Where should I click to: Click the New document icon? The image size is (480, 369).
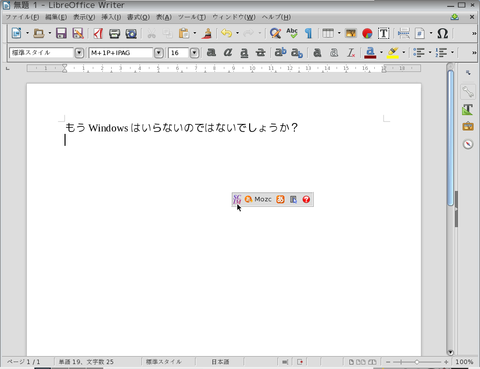pos(16,33)
